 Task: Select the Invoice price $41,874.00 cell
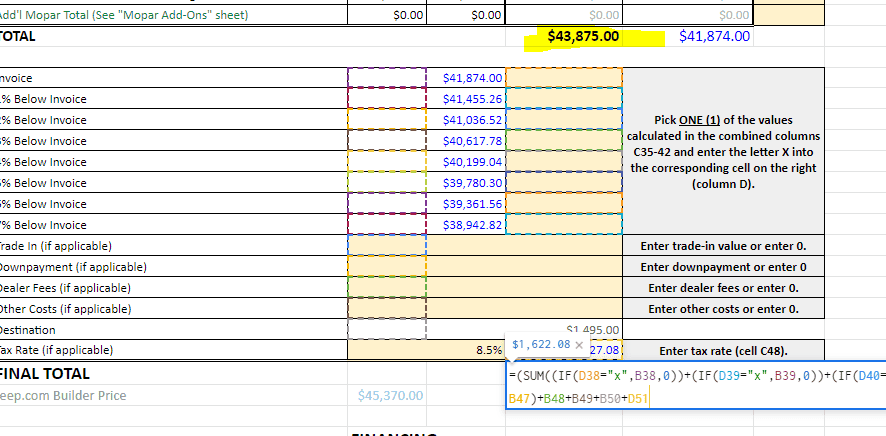pyautogui.click(x=466, y=78)
